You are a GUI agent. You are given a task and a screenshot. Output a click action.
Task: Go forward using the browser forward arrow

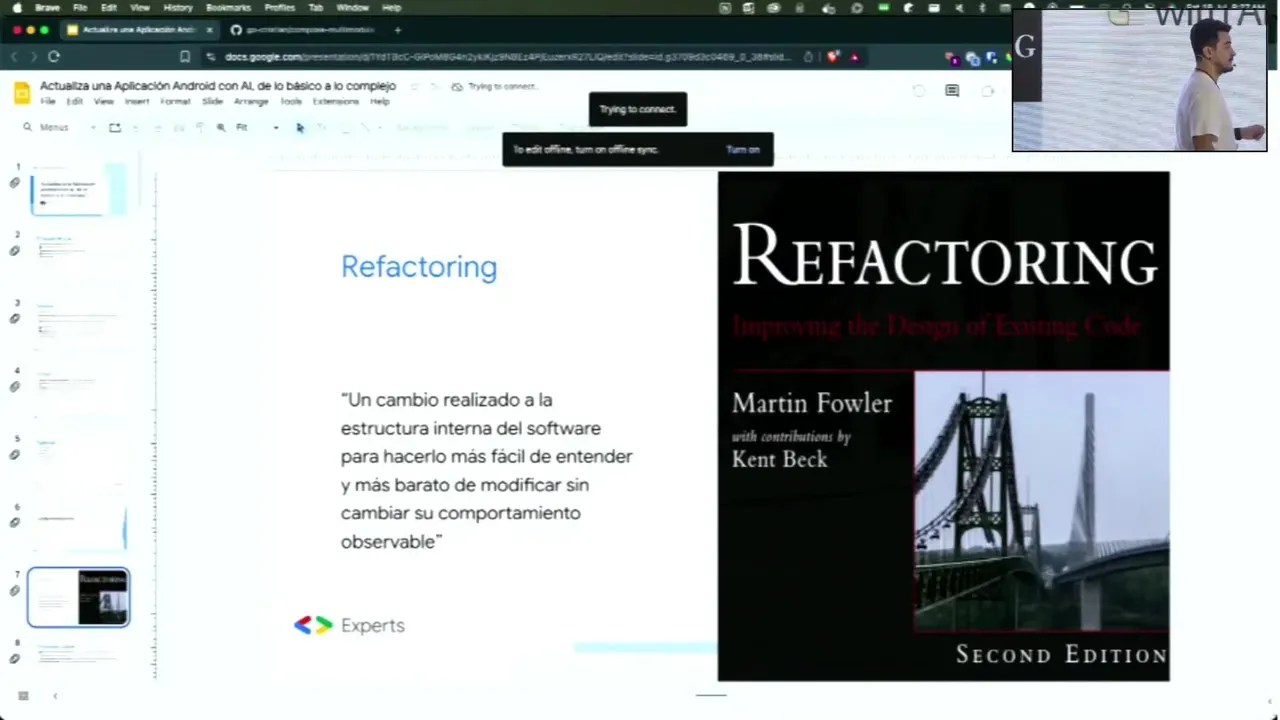point(33,57)
